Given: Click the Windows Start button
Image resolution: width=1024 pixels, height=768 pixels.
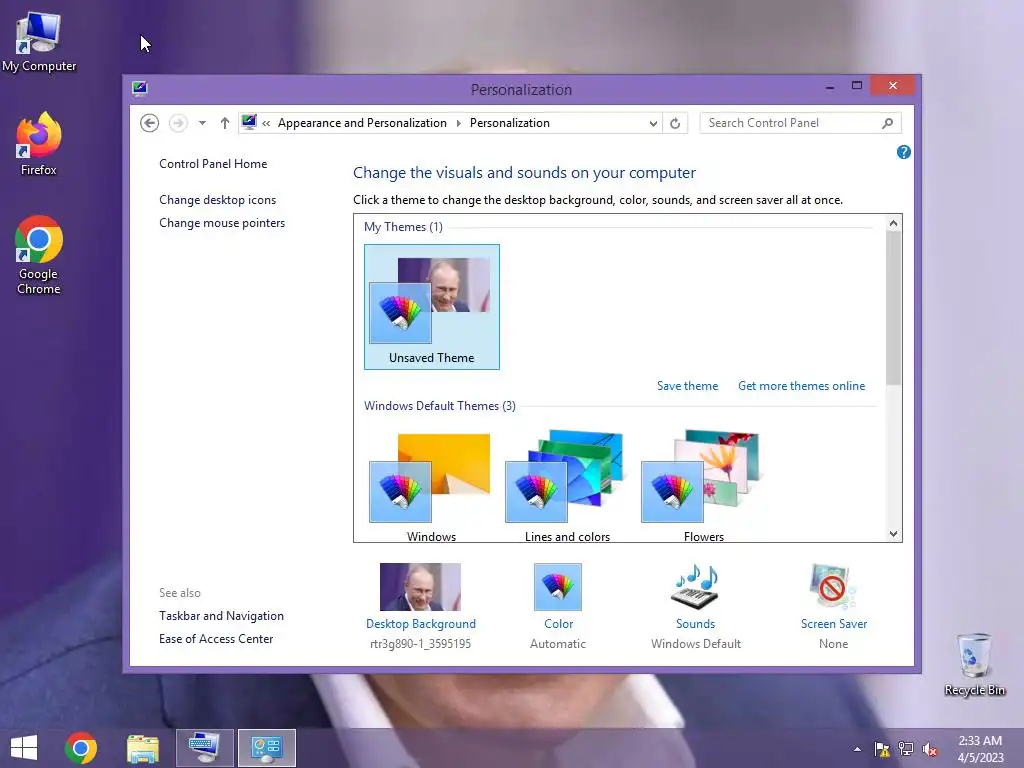Looking at the screenshot, I should coord(24,748).
